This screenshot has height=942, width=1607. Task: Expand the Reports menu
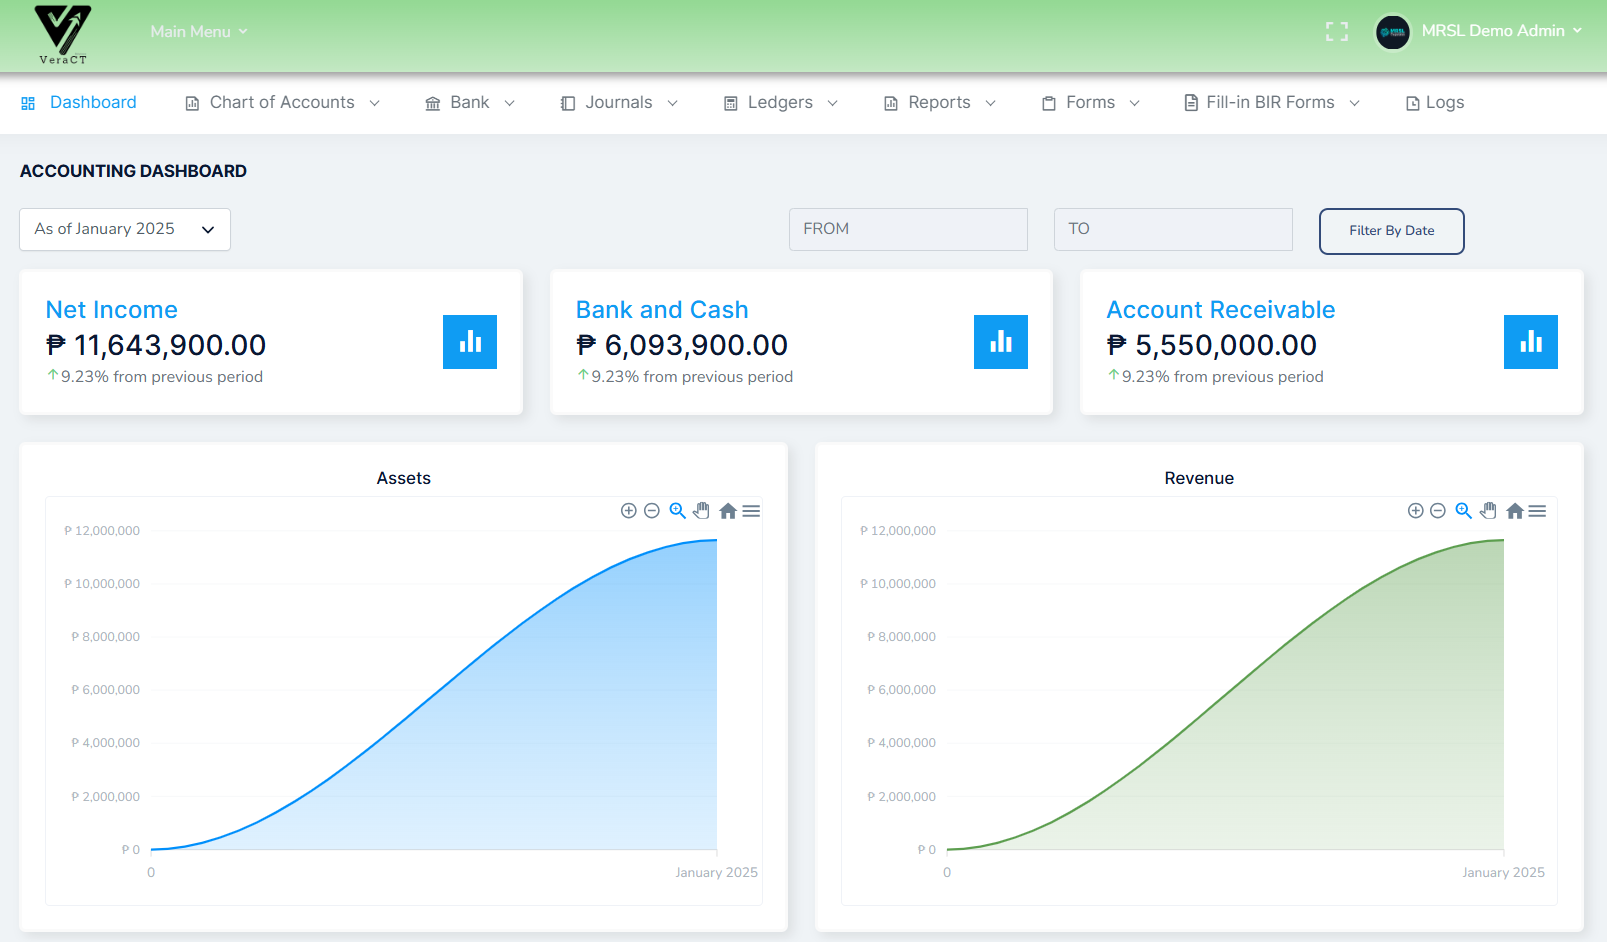coord(939,102)
